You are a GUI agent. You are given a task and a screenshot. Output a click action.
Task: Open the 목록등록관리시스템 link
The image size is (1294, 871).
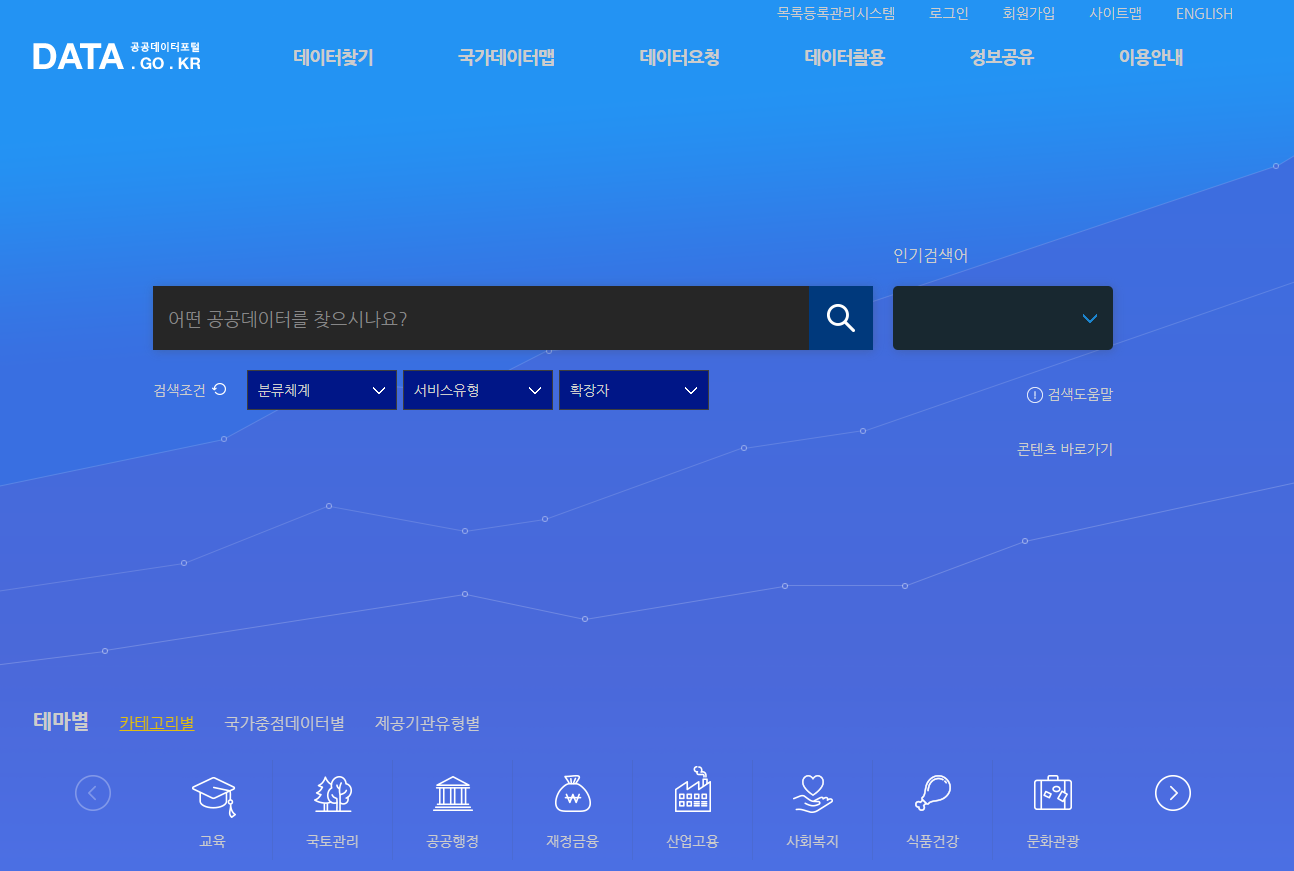click(x=836, y=14)
